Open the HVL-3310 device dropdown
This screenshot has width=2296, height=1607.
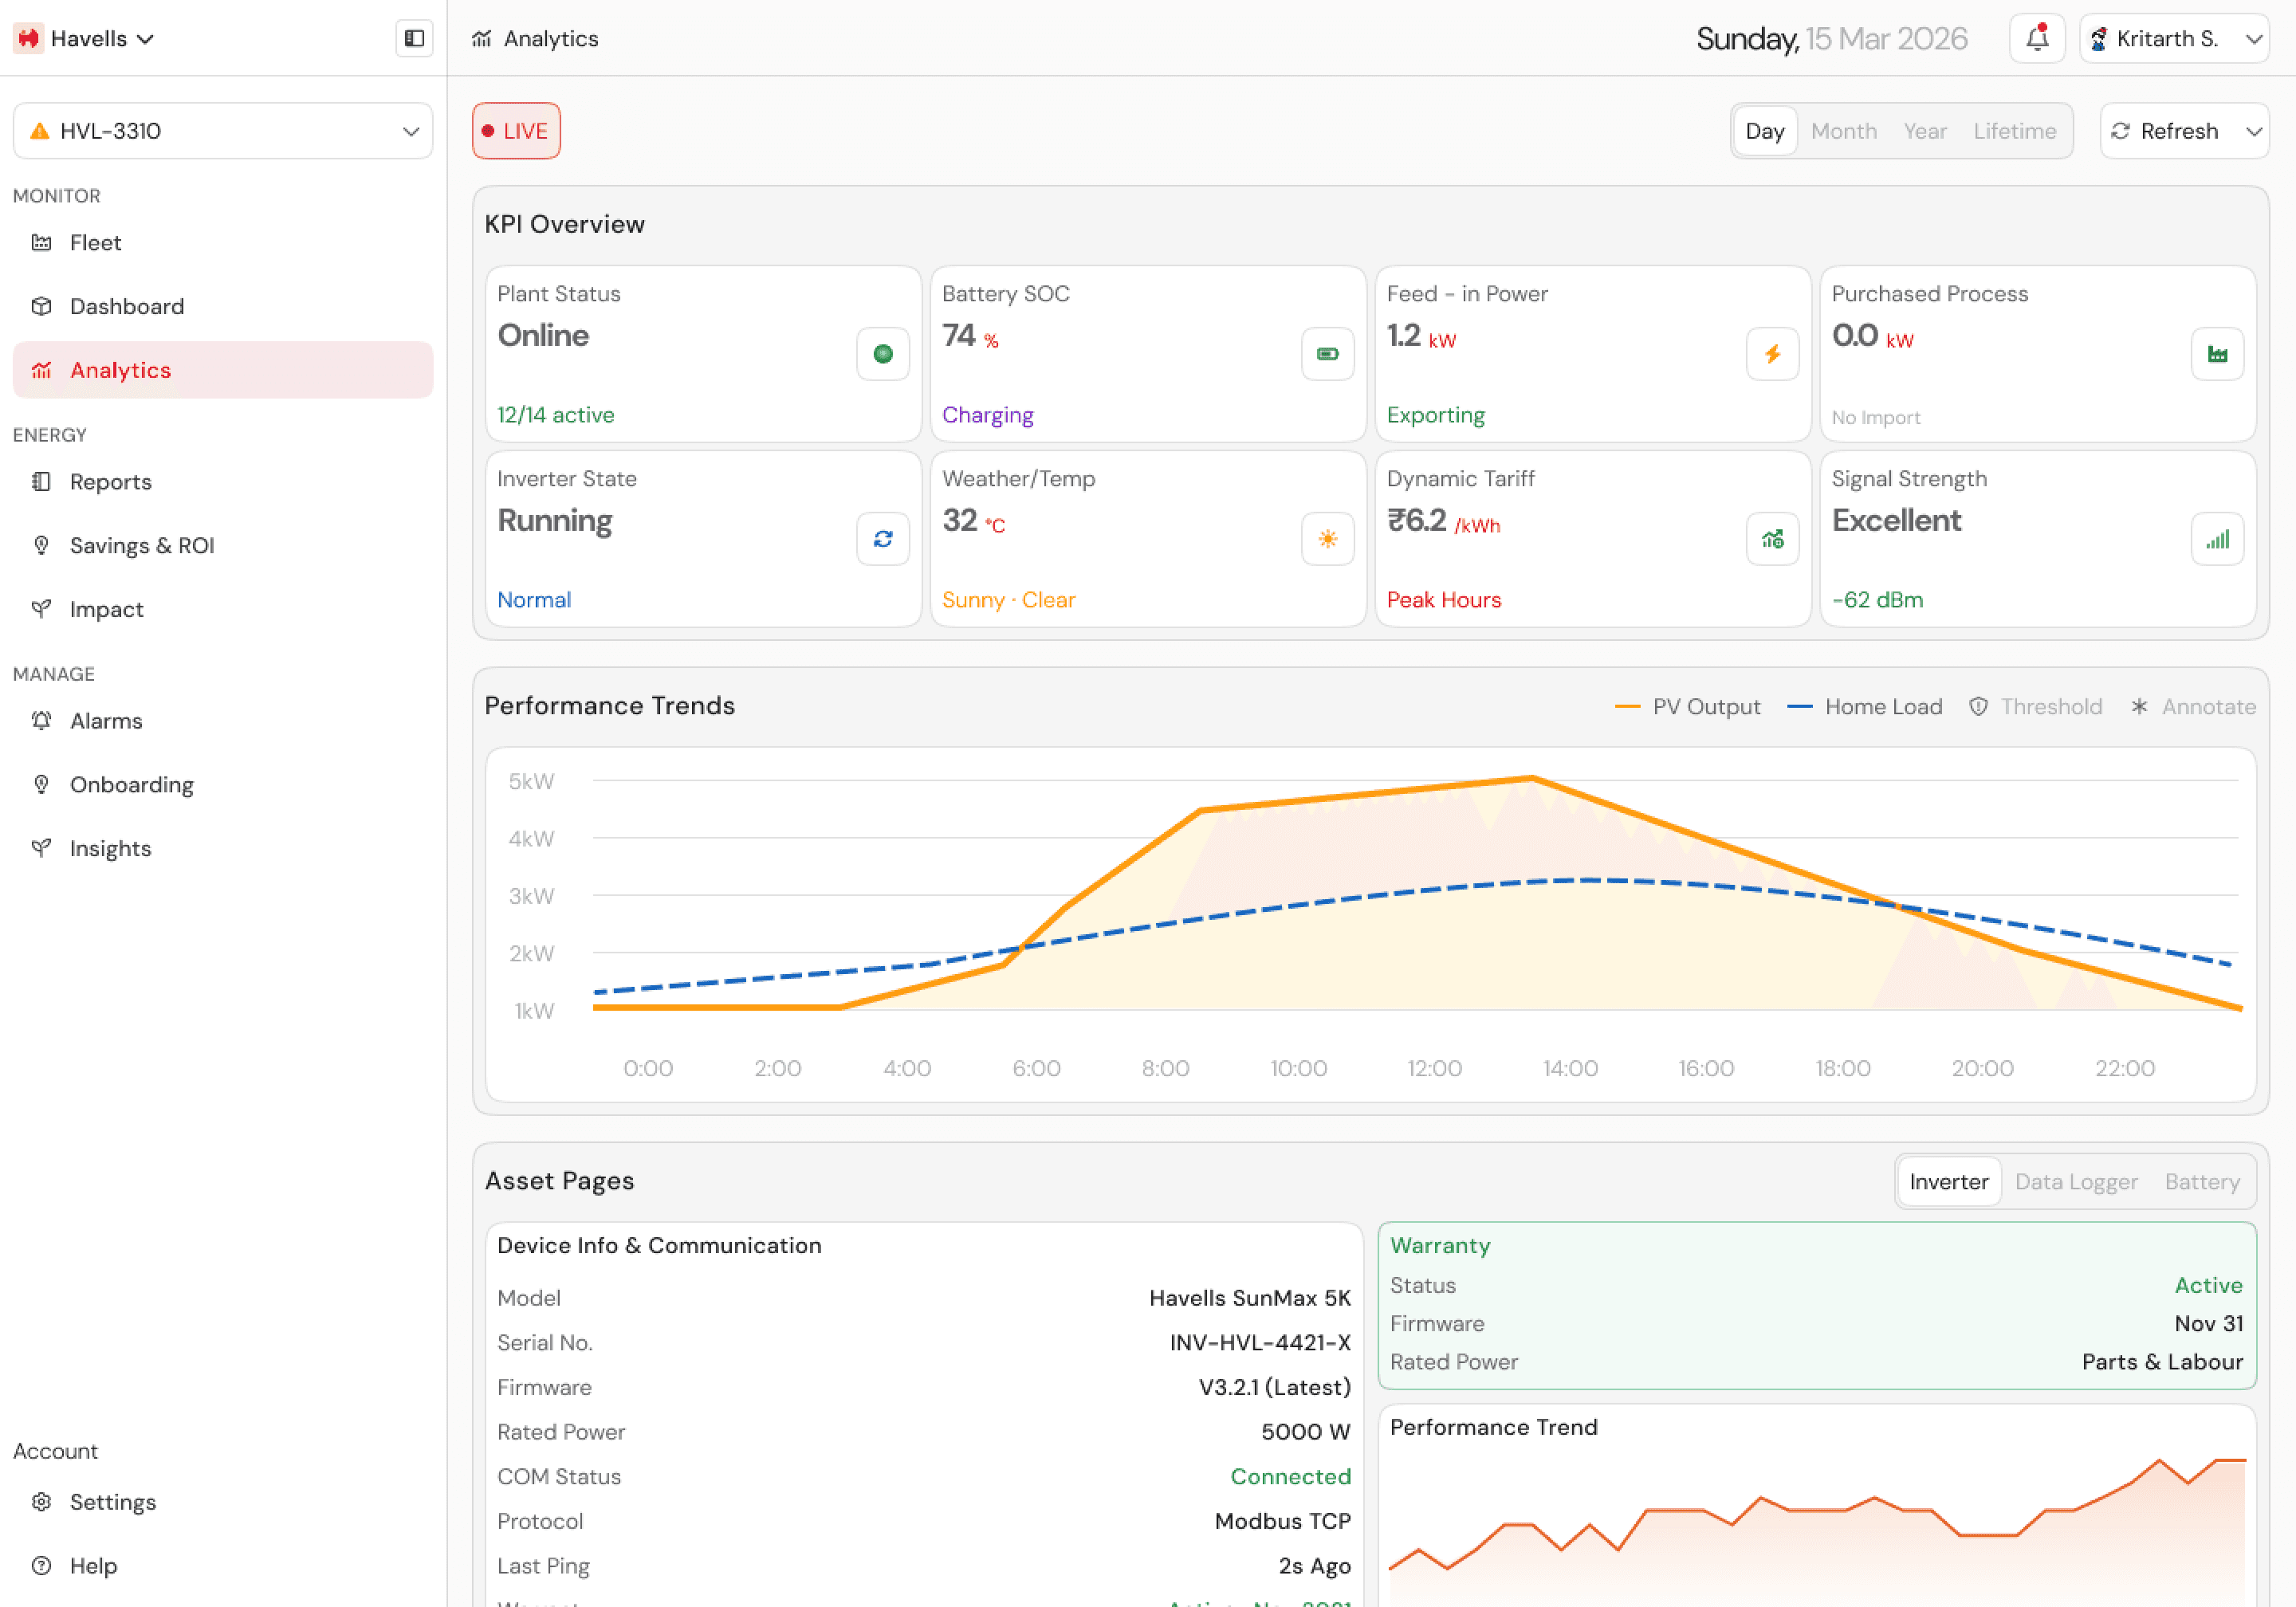click(222, 131)
